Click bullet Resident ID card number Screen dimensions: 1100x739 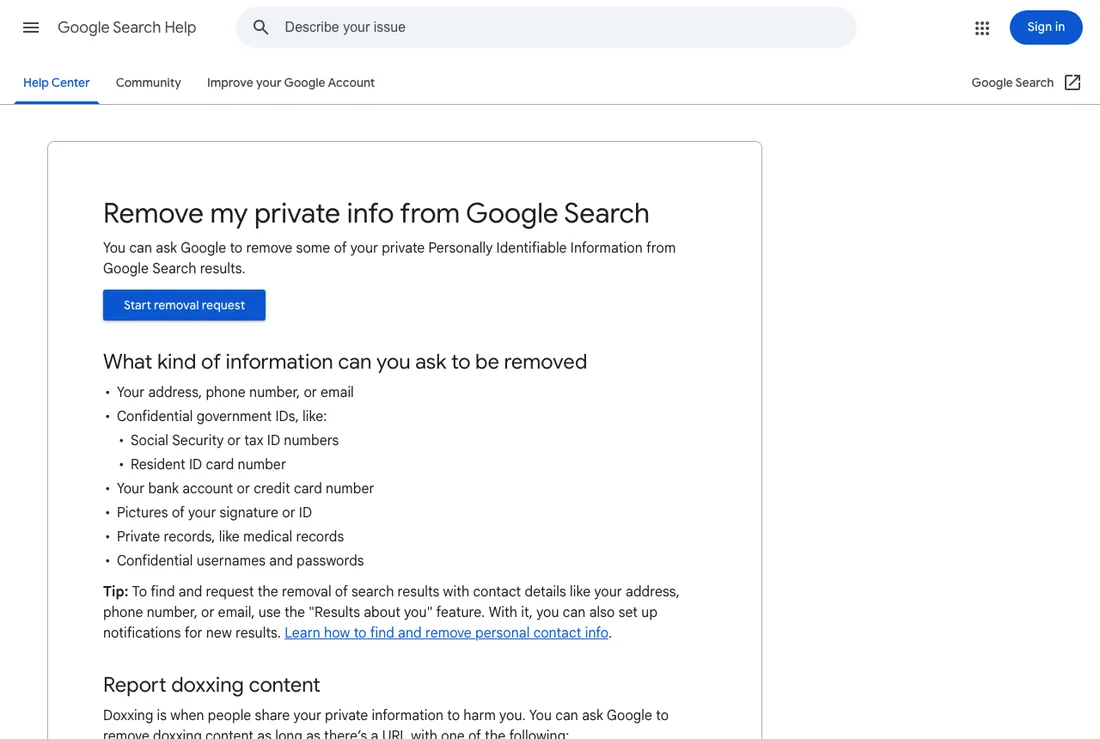click(208, 465)
